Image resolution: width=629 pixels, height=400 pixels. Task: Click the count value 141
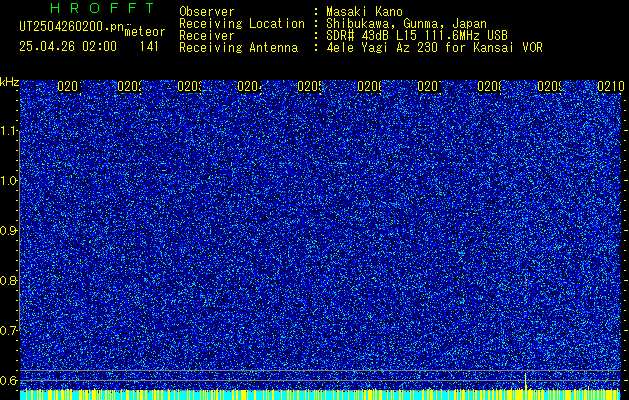(x=149, y=47)
